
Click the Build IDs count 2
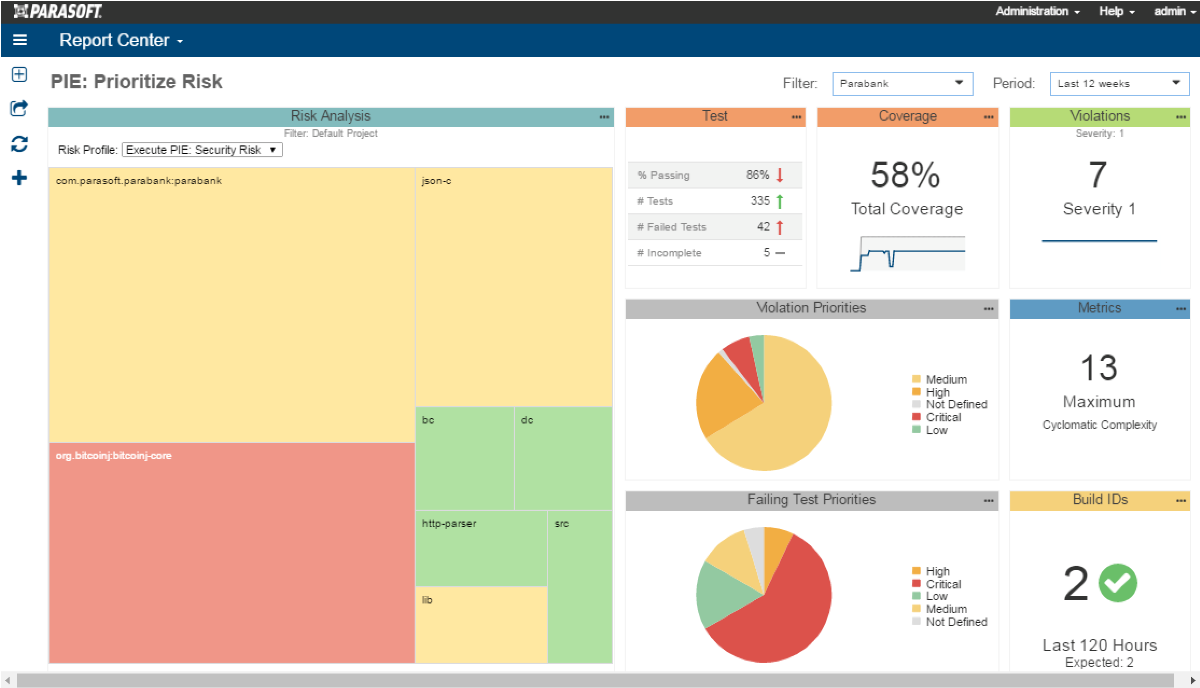point(1075,583)
